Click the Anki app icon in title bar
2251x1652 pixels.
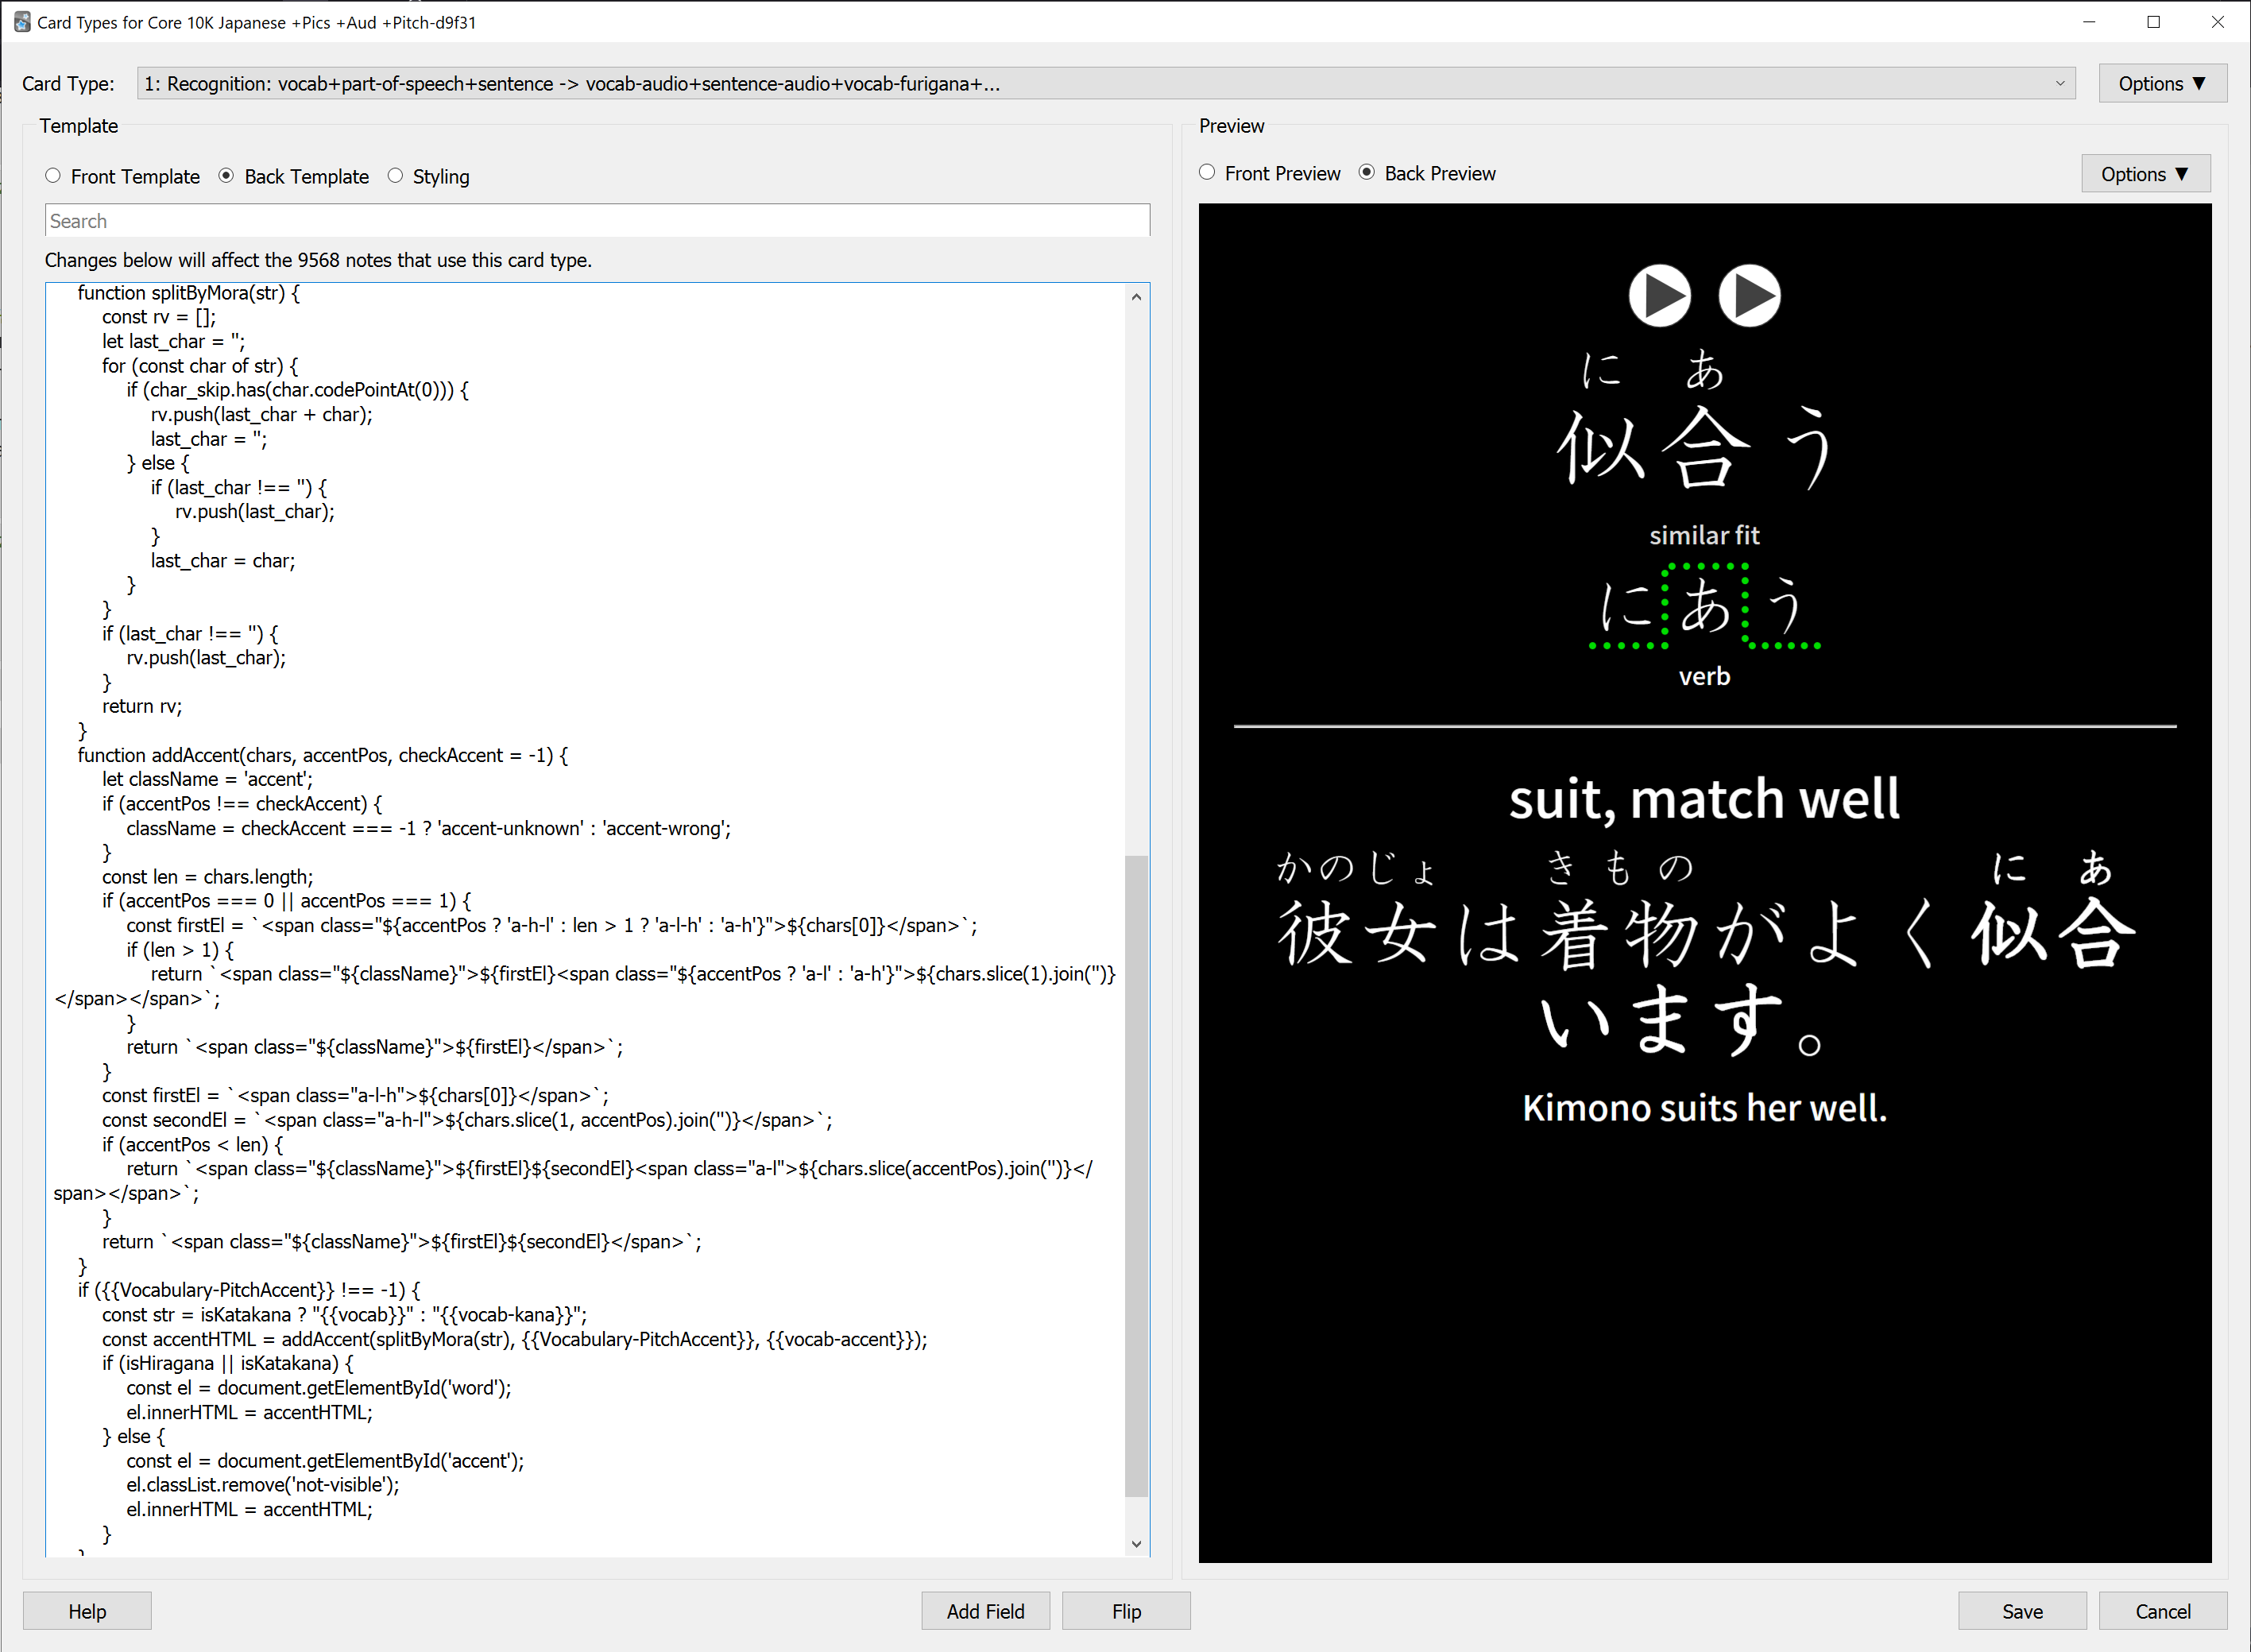[x=21, y=22]
